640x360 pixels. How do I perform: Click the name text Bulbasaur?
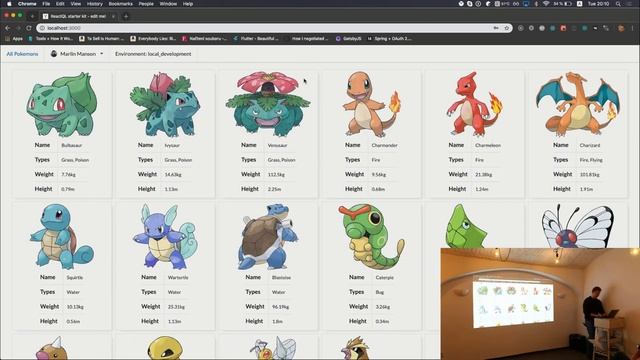[x=72, y=145]
